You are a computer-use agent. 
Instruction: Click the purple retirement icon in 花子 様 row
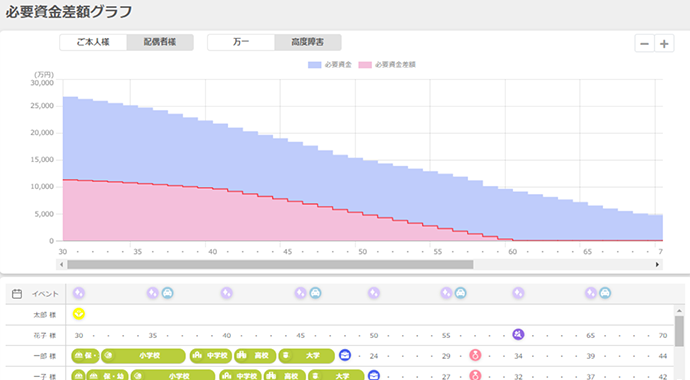coord(518,334)
